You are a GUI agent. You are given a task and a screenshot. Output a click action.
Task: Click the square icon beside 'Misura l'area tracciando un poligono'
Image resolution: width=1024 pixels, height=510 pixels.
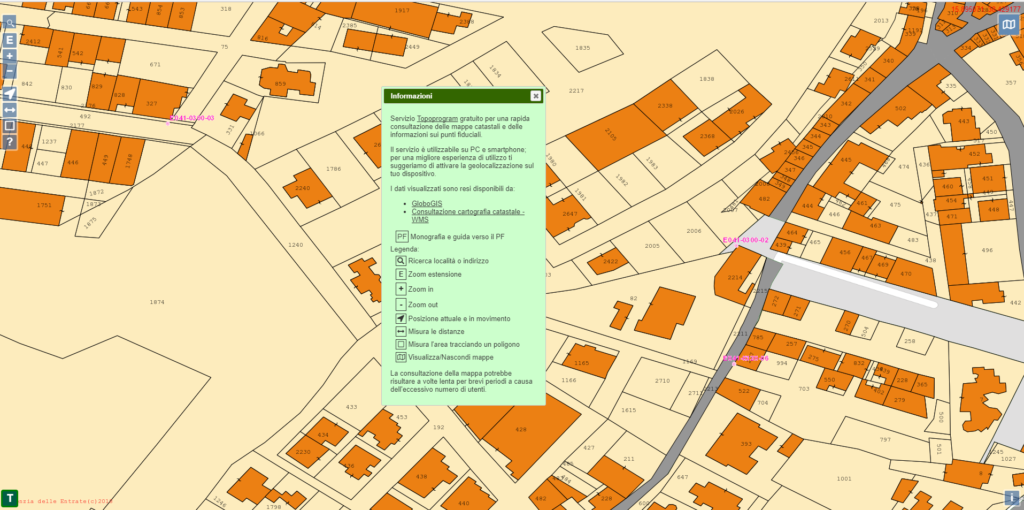coord(401,344)
